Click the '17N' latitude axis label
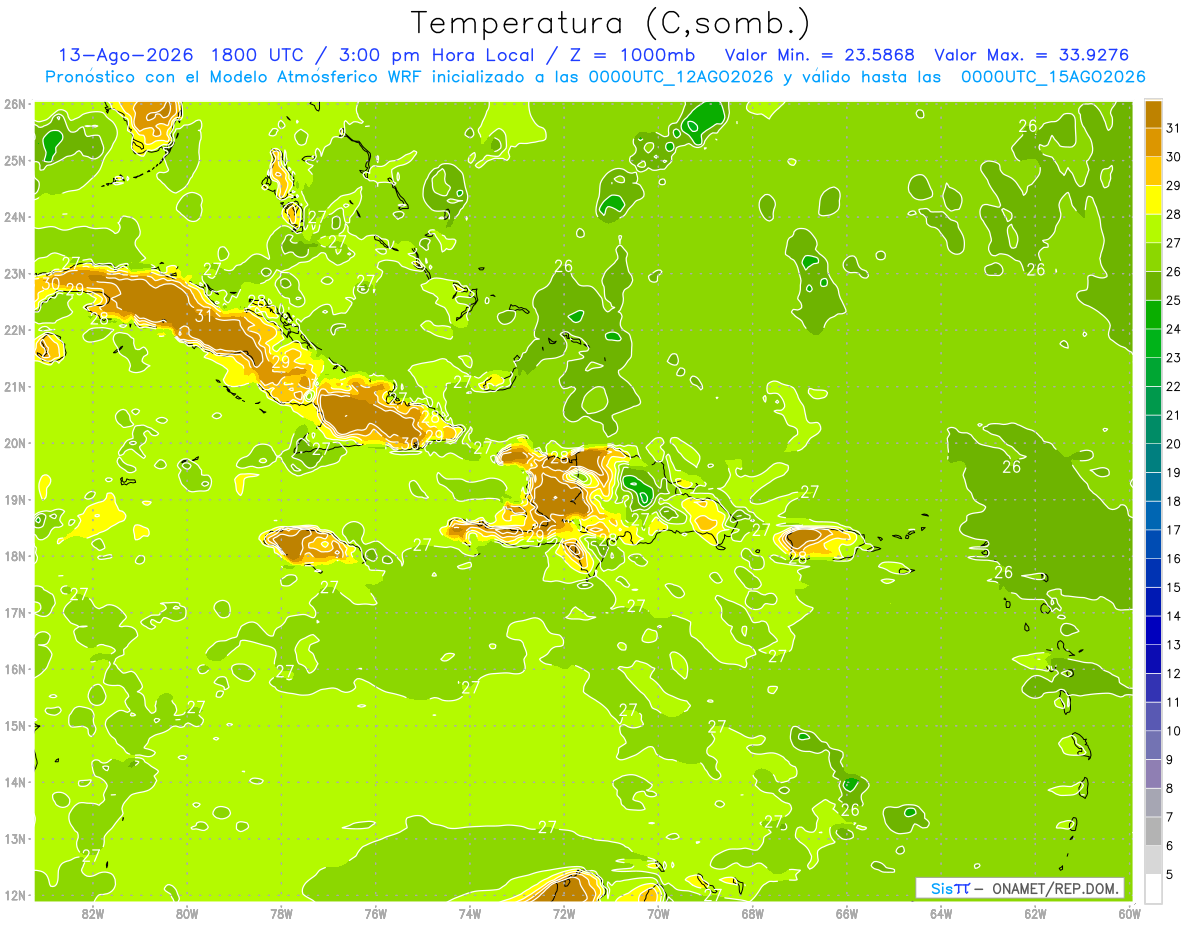The width and height of the screenshot is (1200, 927). point(14,613)
